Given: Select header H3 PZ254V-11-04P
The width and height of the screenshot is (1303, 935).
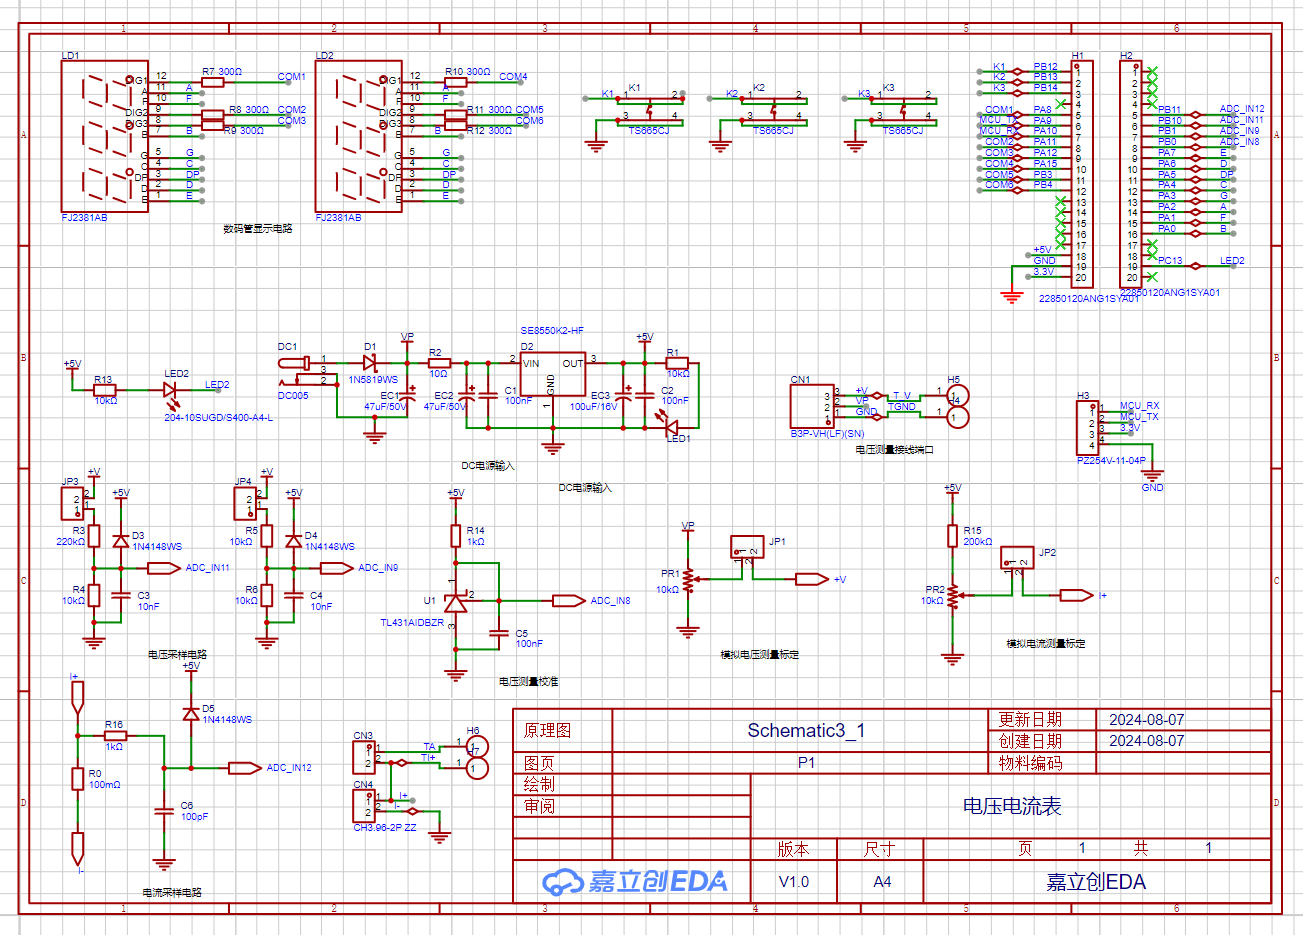Looking at the screenshot, I should [1088, 429].
